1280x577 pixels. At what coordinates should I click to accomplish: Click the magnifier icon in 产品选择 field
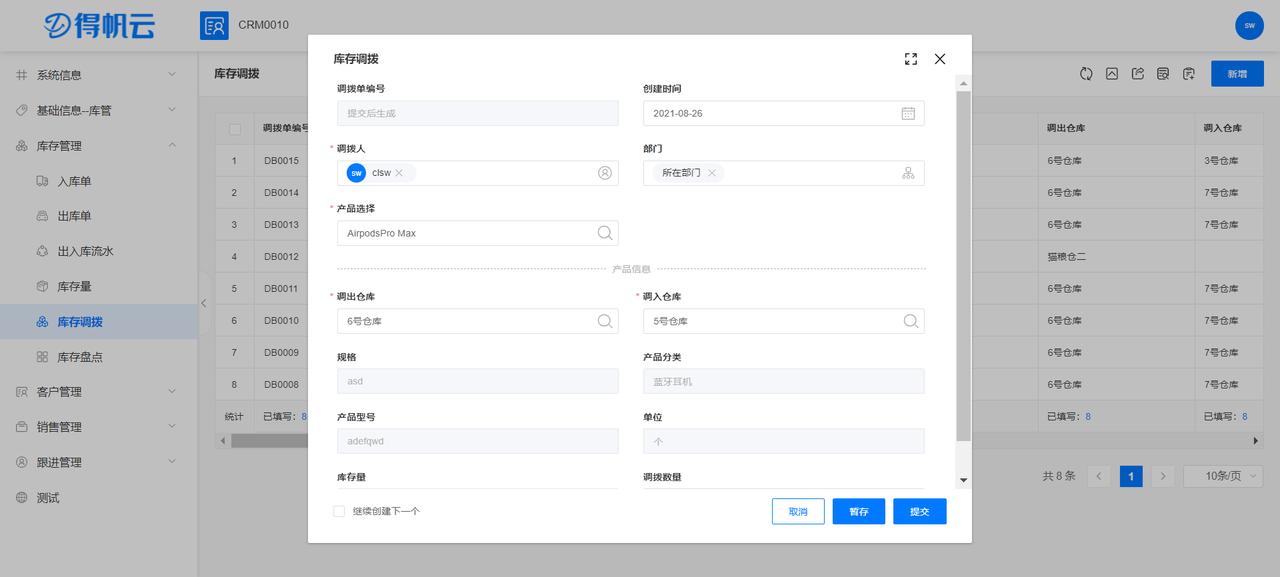pos(604,232)
